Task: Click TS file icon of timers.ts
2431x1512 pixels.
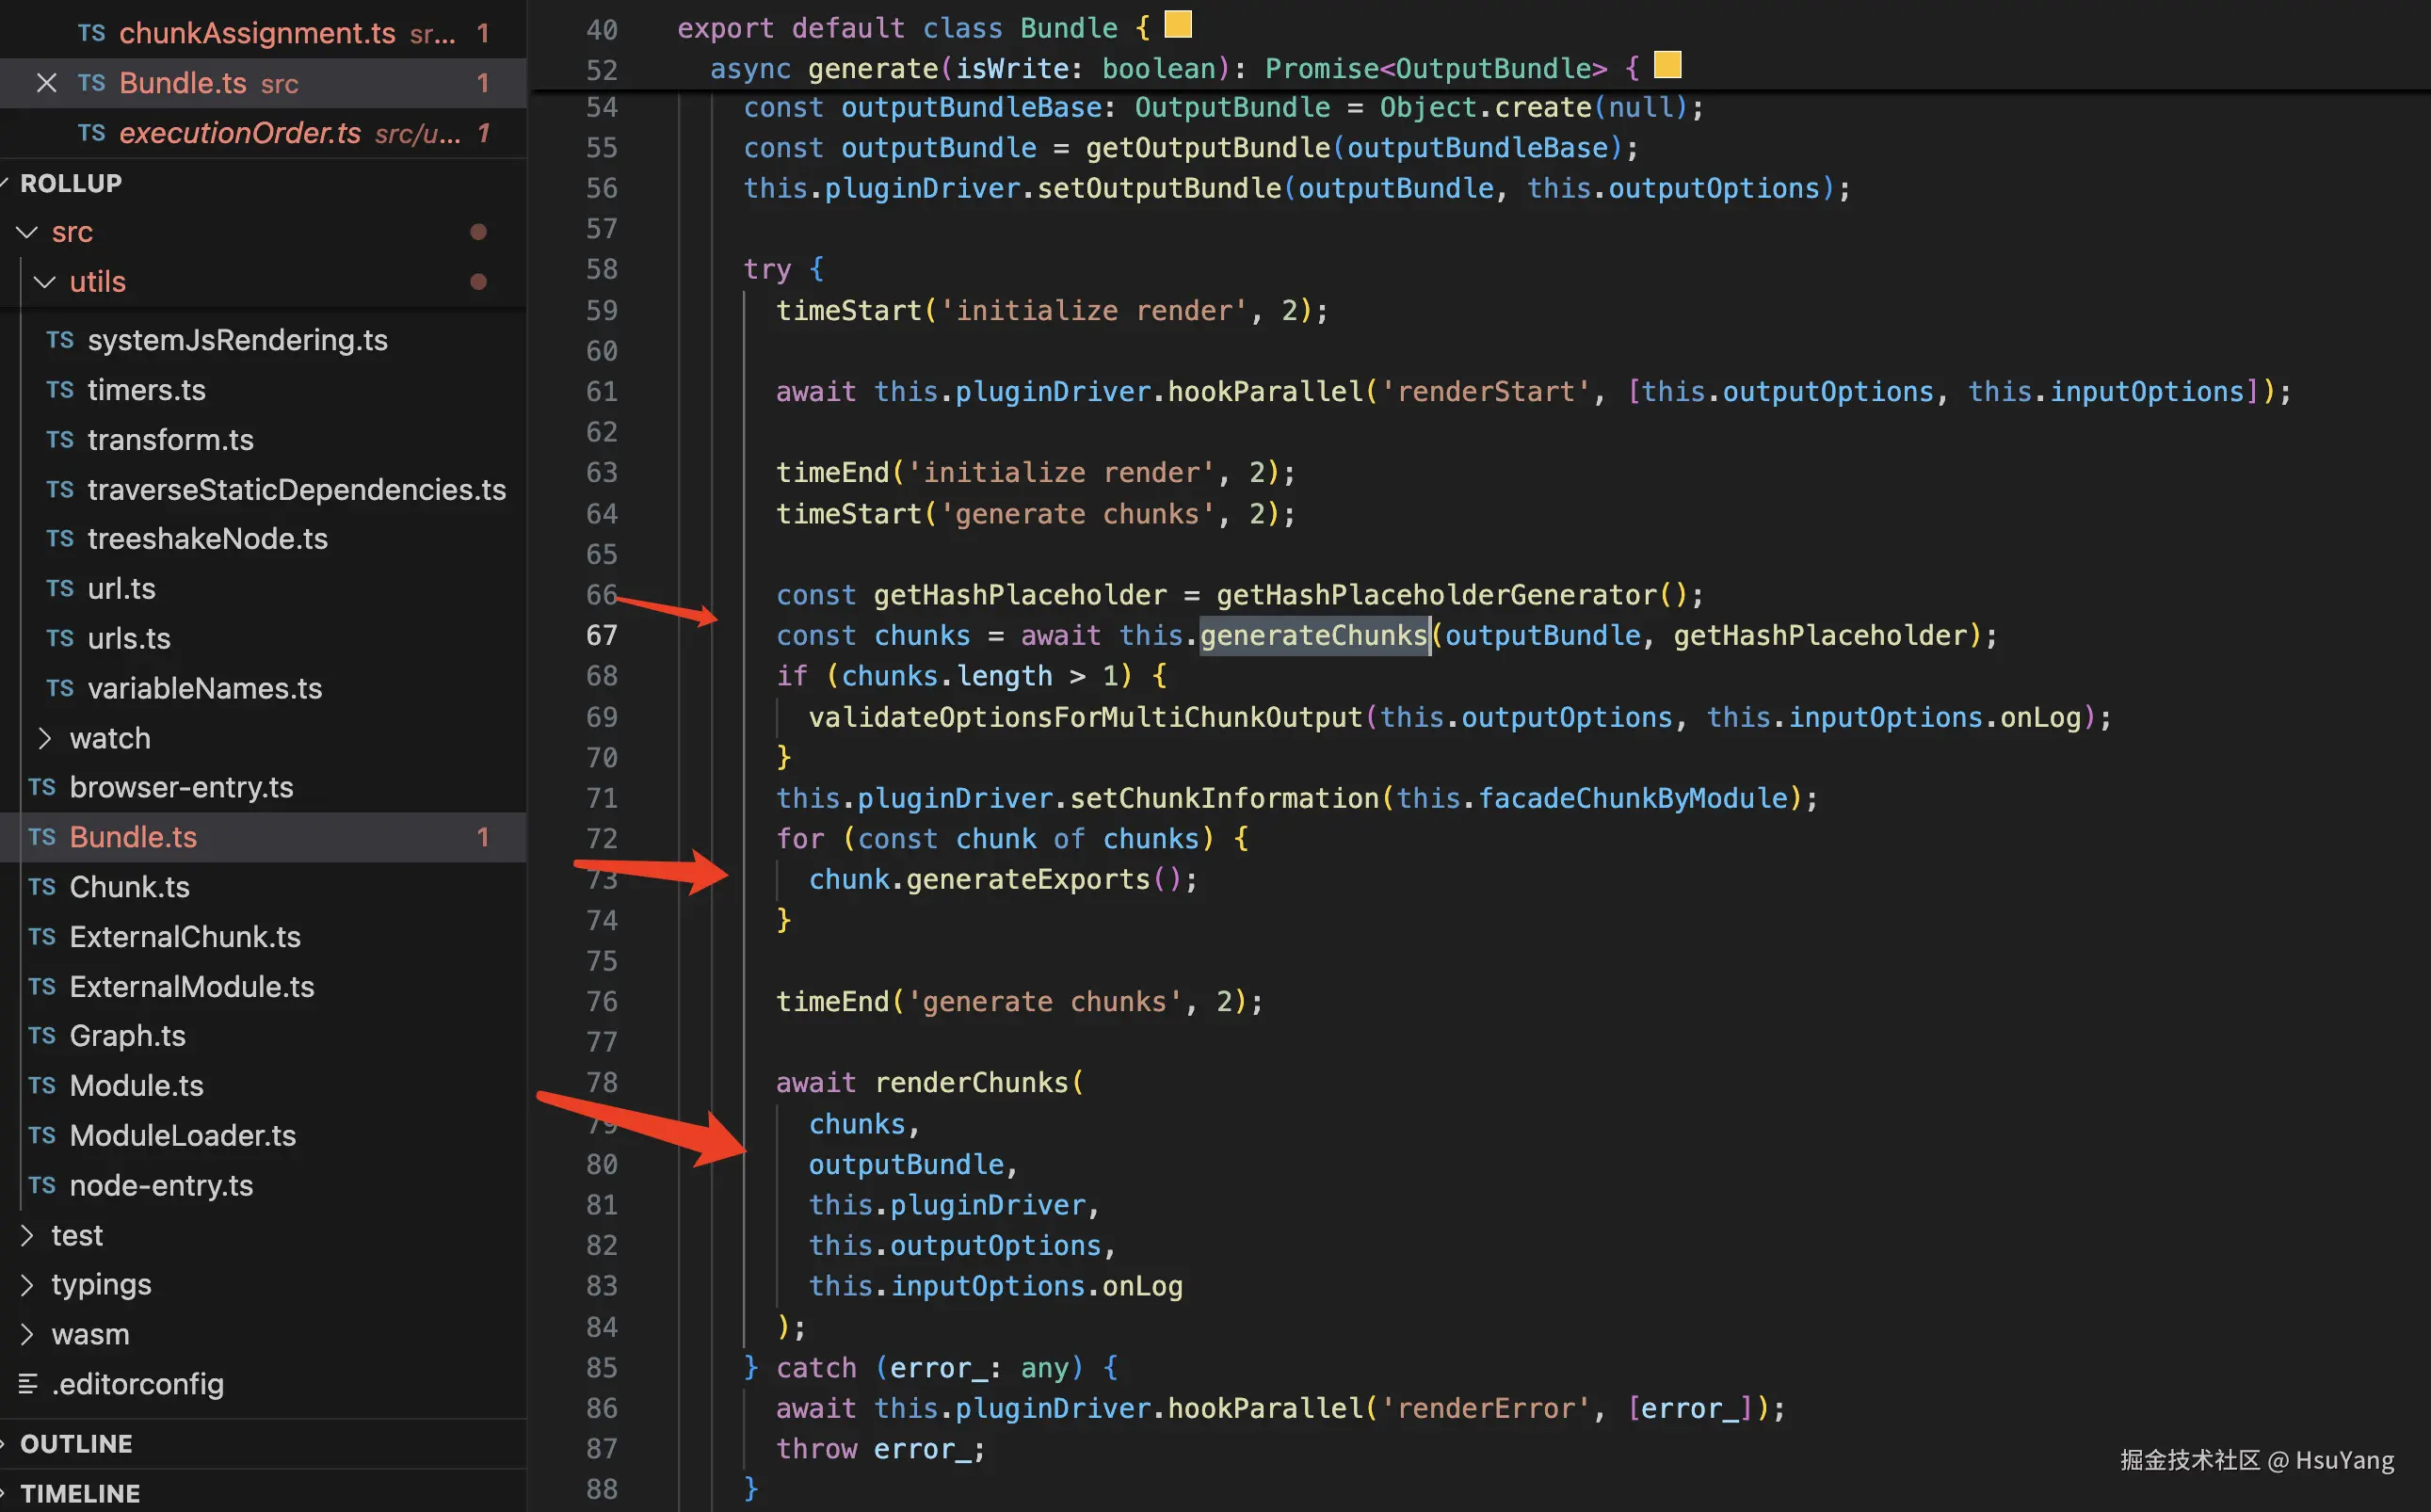Action: (60, 390)
